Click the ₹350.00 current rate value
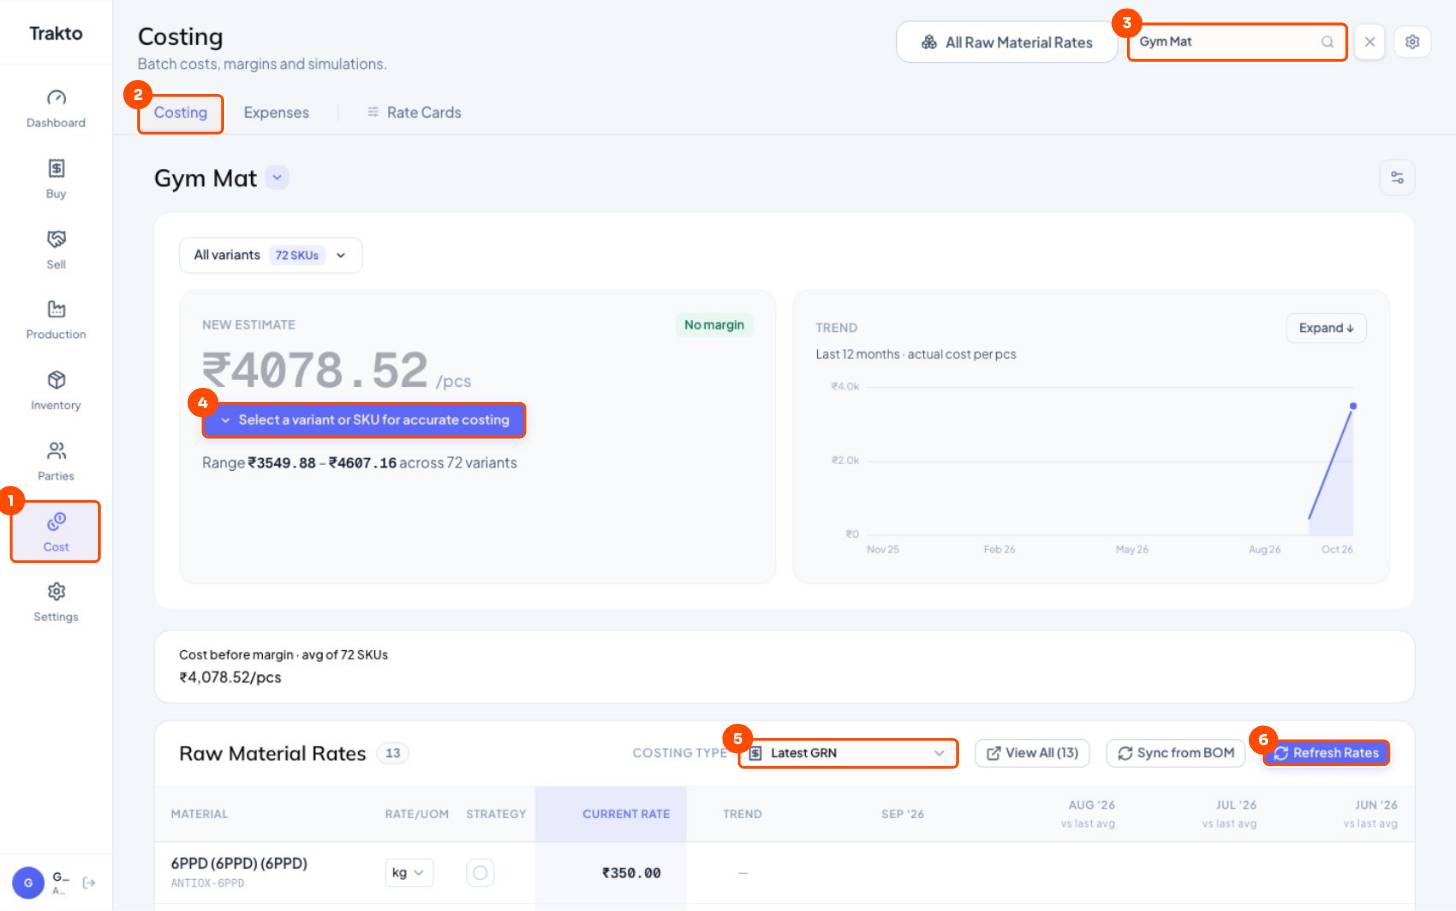This screenshot has height=911, width=1456. [631, 873]
